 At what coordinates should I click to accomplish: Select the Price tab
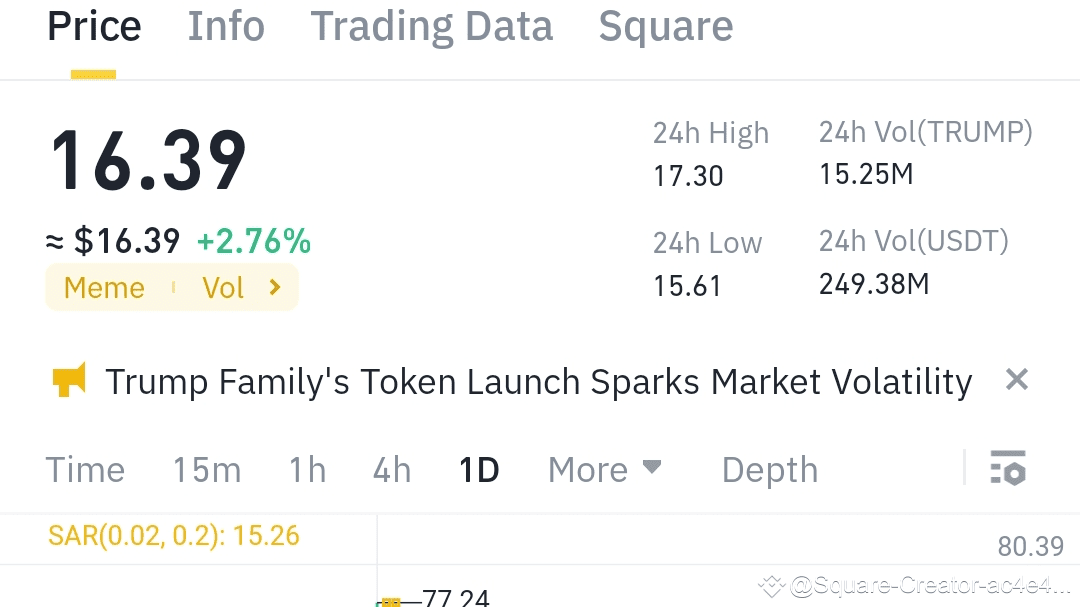click(94, 27)
